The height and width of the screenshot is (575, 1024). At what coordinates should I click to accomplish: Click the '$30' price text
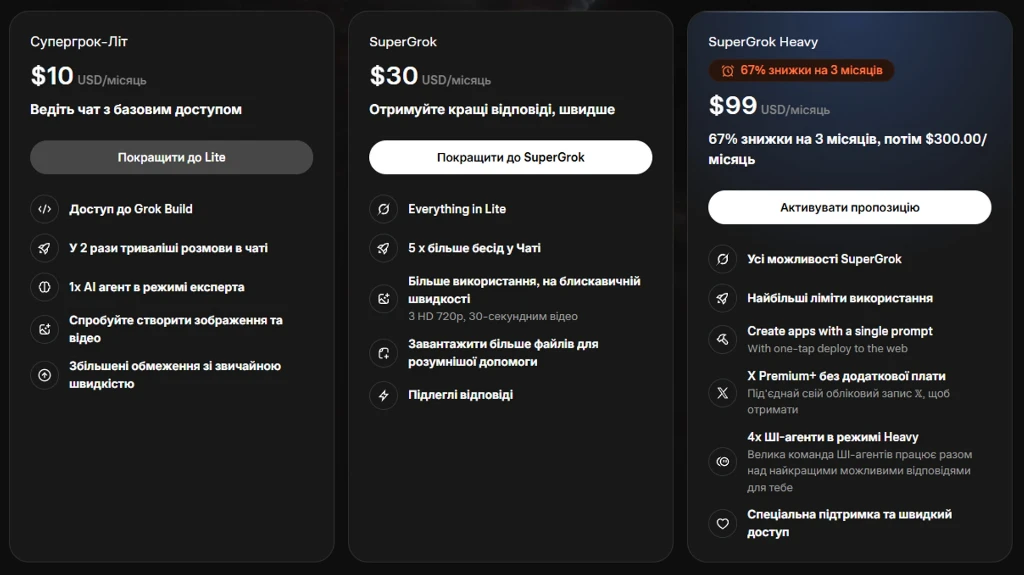(393, 76)
